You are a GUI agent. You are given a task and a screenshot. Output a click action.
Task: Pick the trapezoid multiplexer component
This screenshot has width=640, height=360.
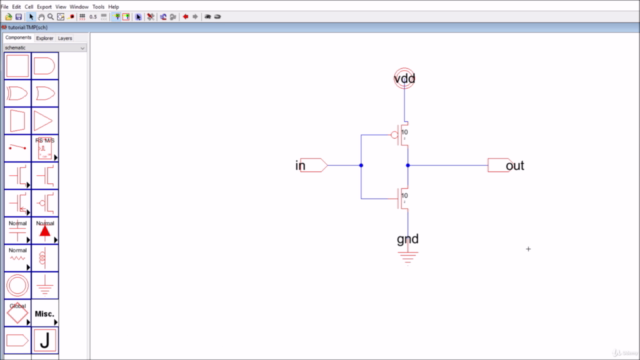tap(18, 121)
